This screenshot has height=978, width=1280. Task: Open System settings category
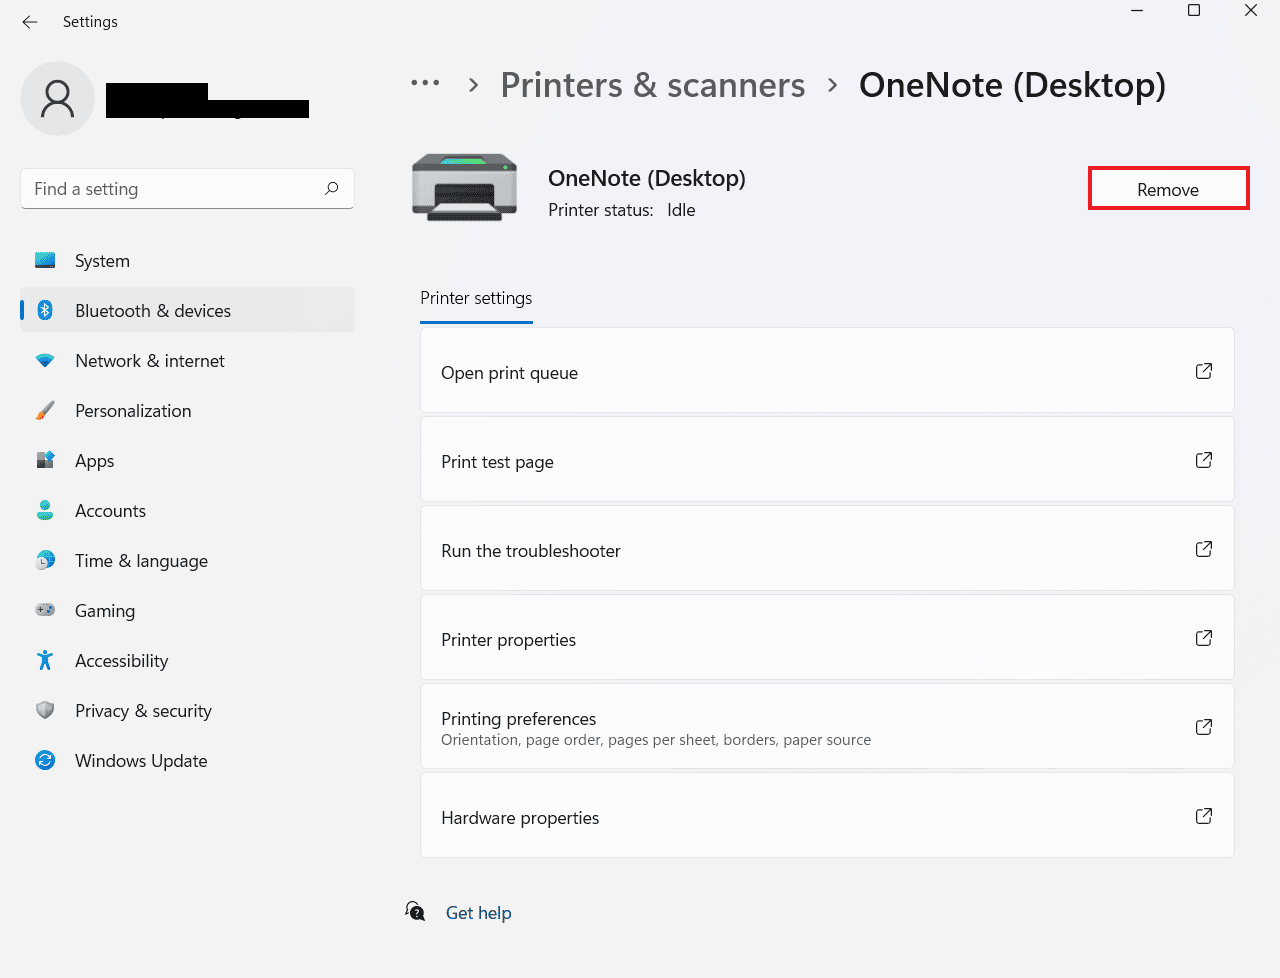pyautogui.click(x=187, y=261)
